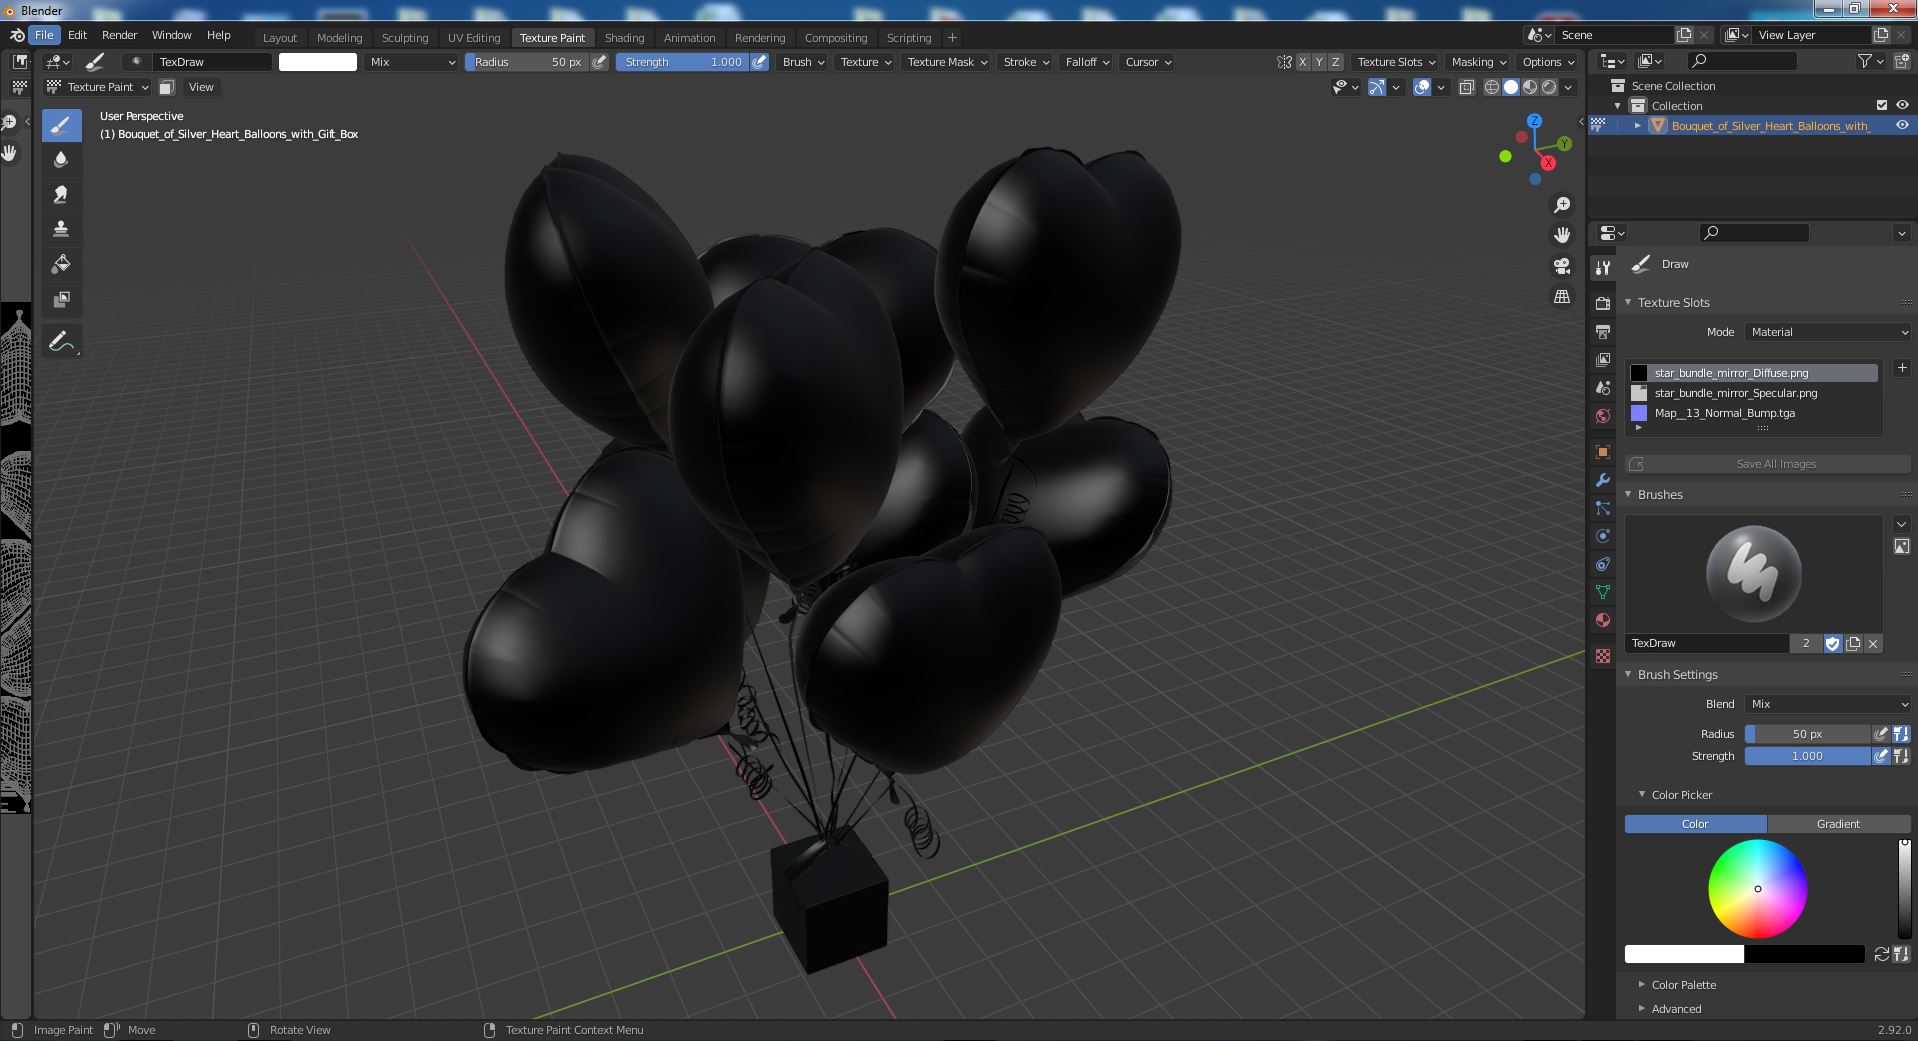
Task: Click the color wheel picker
Action: pyautogui.click(x=1757, y=889)
